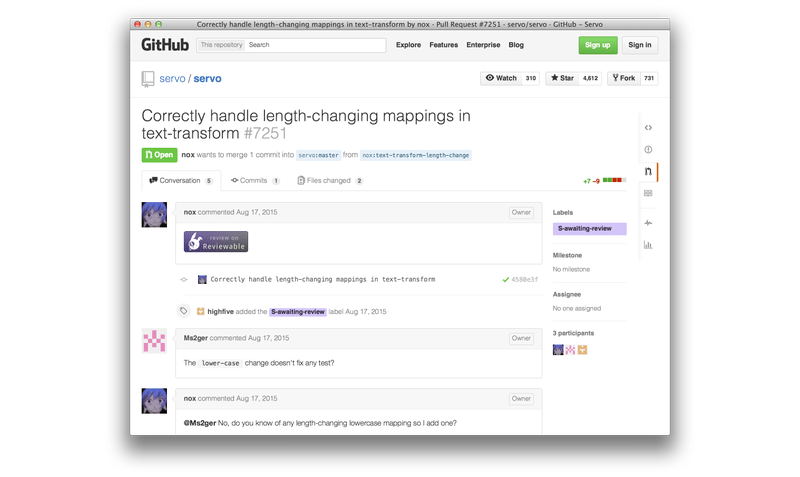The height and width of the screenshot is (477, 800).
Task: Open the Code sidebar icon
Action: pyautogui.click(x=648, y=128)
